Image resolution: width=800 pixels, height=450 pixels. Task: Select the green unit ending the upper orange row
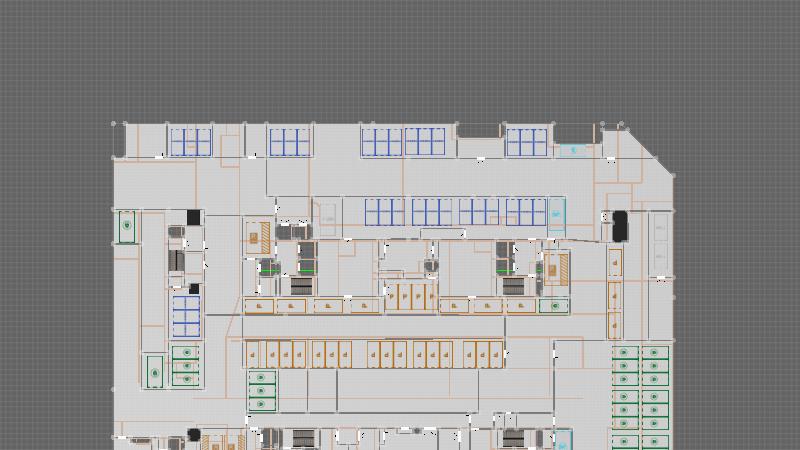(x=554, y=306)
